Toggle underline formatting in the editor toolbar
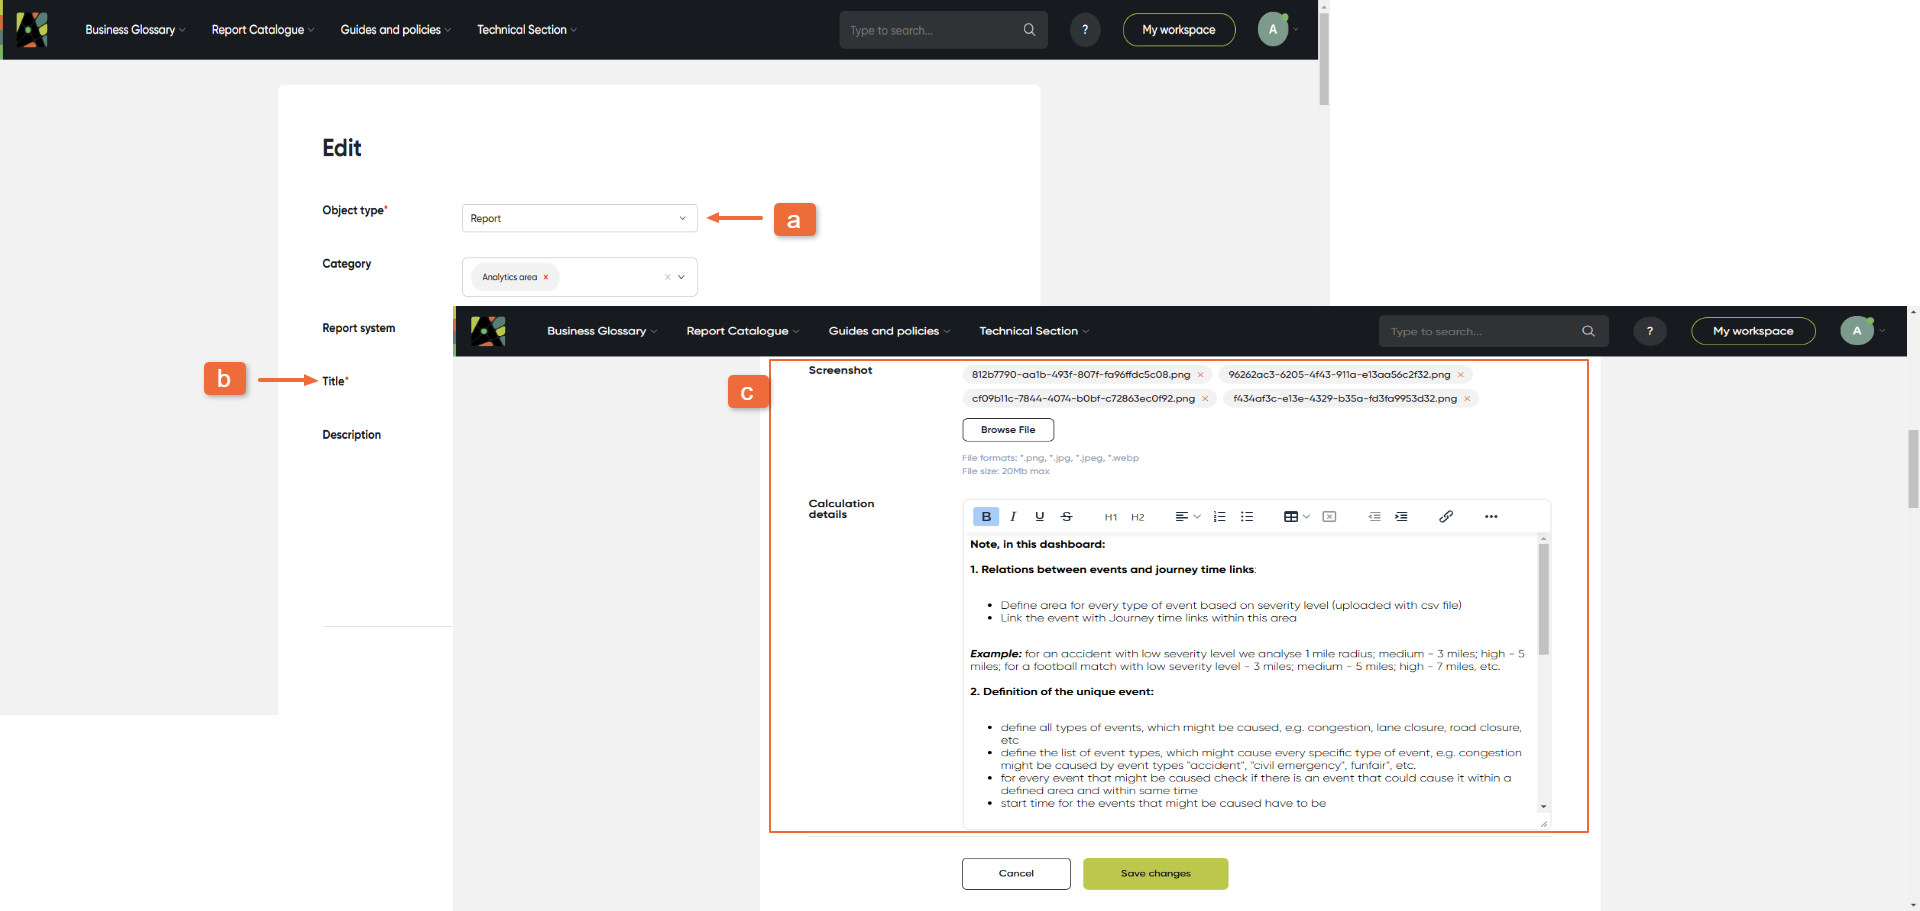This screenshot has width=1920, height=911. tap(1040, 517)
